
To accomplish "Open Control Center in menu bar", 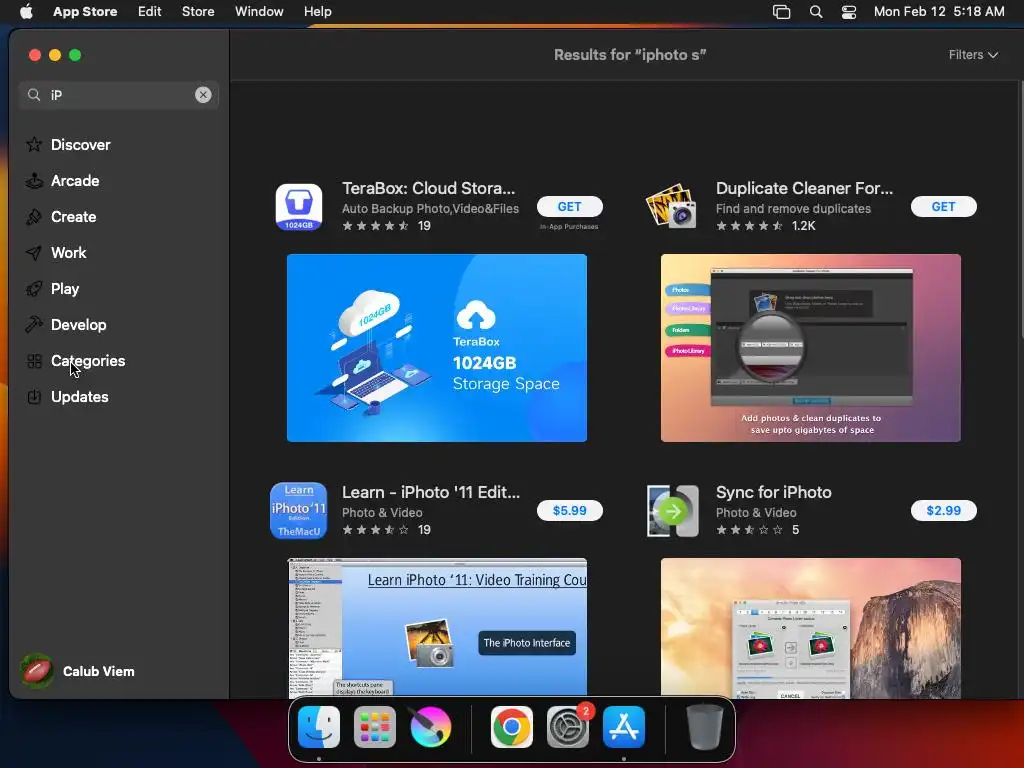I will click(x=848, y=12).
